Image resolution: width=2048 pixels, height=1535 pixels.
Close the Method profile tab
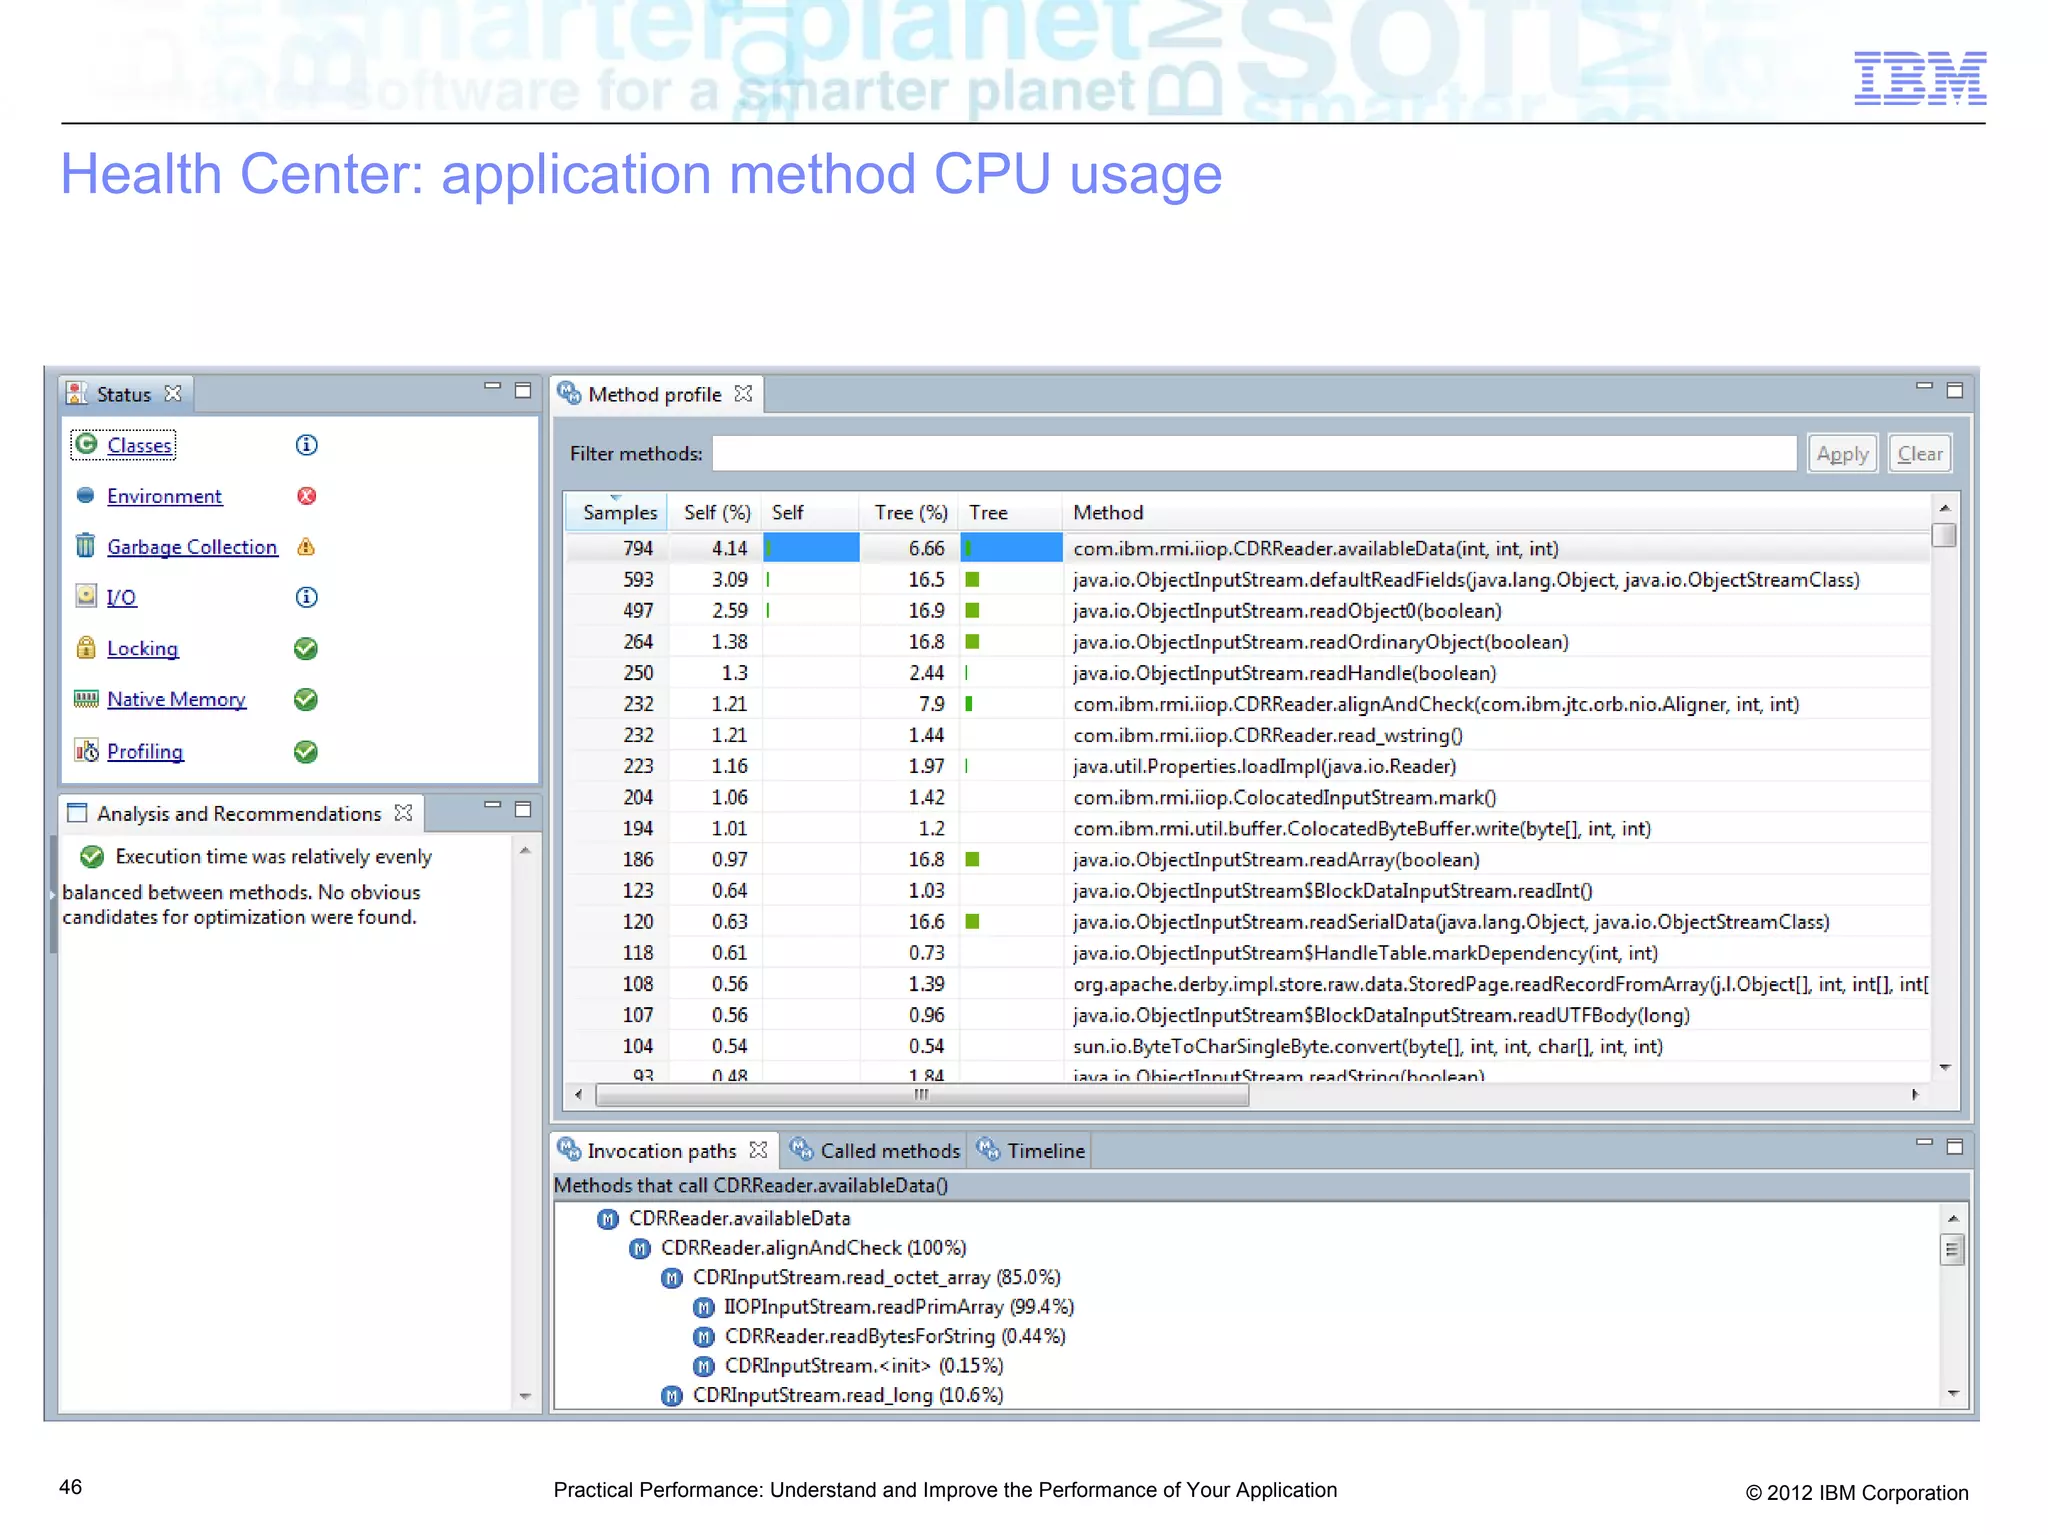[743, 393]
